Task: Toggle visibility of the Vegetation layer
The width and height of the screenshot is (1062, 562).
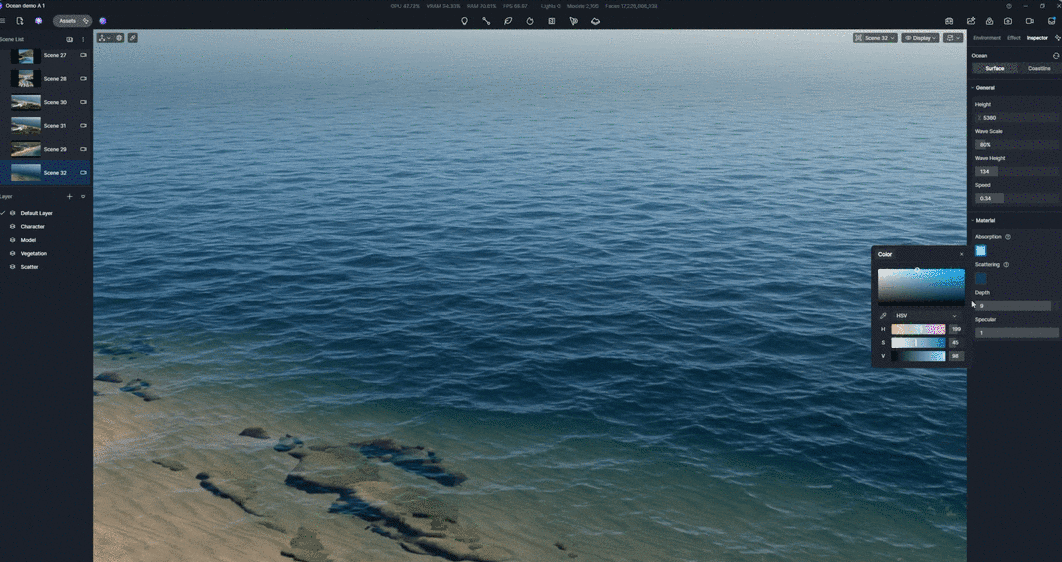Action: click(x=13, y=254)
